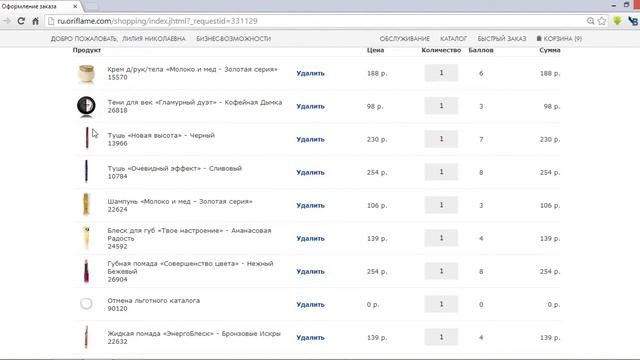Delete eye shadow 'Гламурный дуэт' item
This screenshot has width=640, height=360.
coord(310,107)
